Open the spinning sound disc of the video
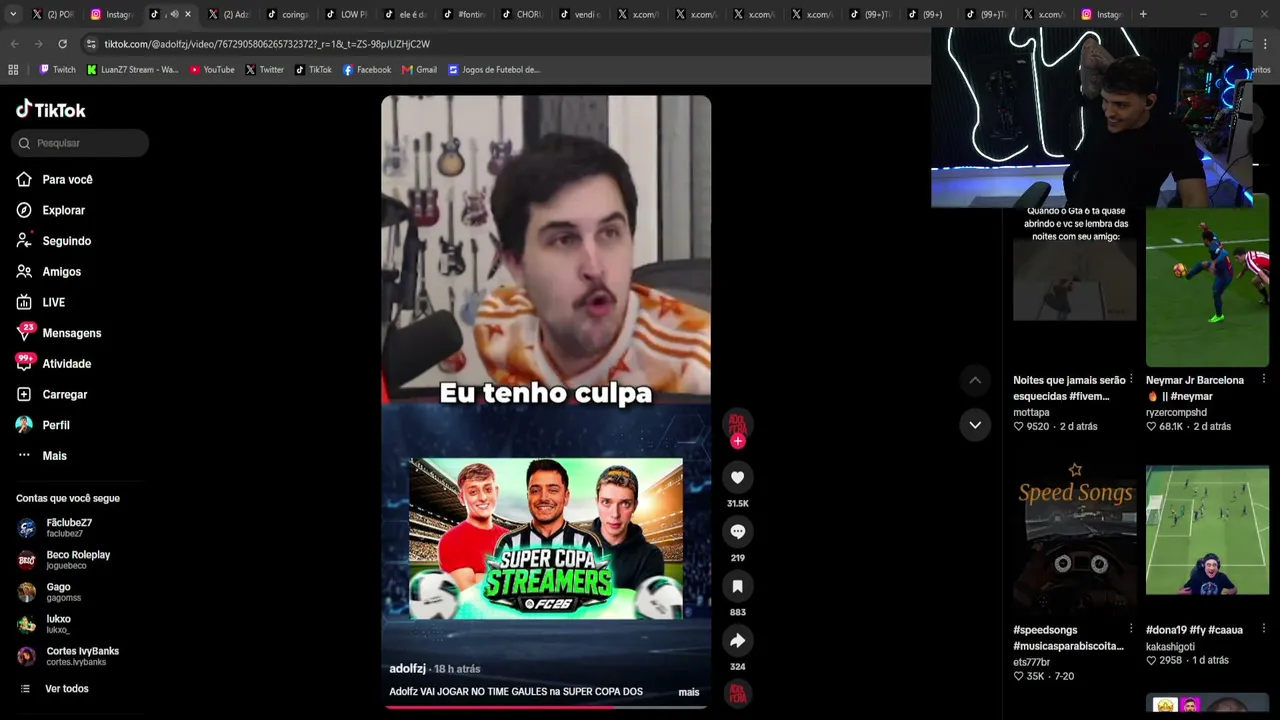1280x720 pixels. [738, 693]
